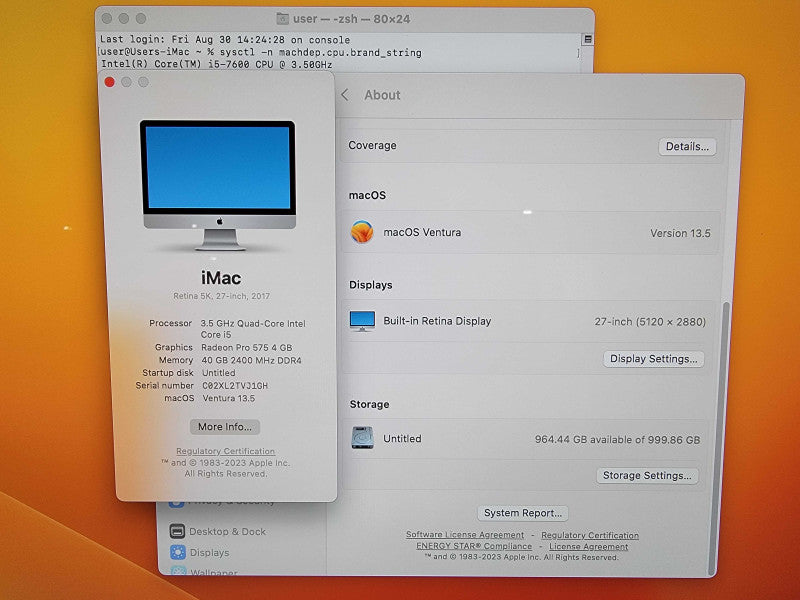800x600 pixels.
Task: Click the macOS Ventura logo icon
Action: click(x=362, y=232)
